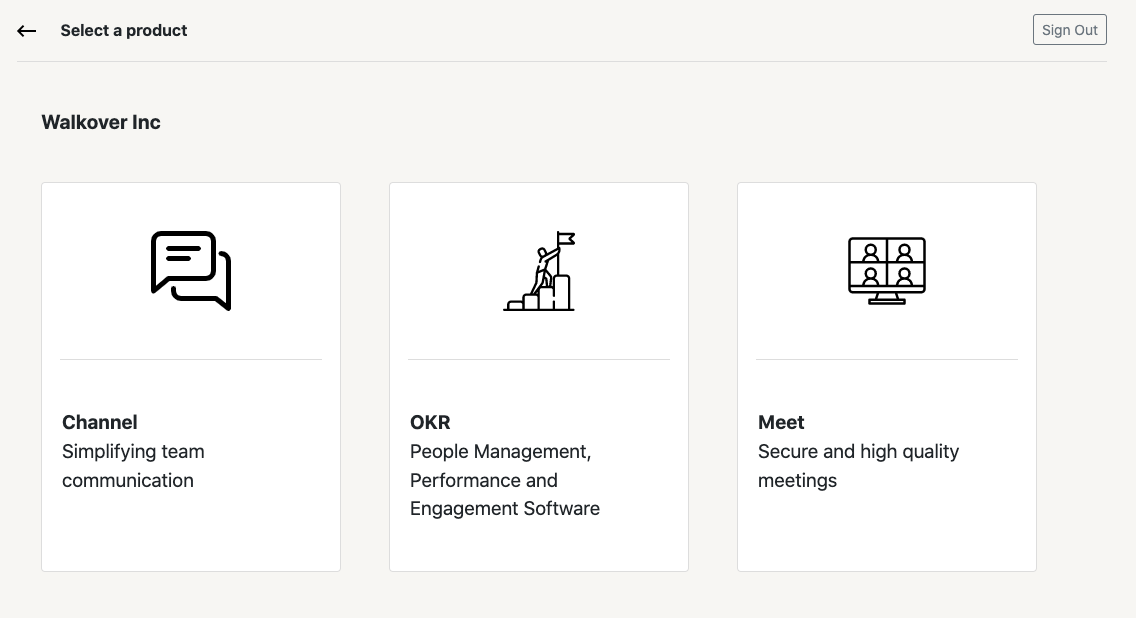Click the divider line in OKR card
Viewport: 1136px width, 618px height.
539,359
